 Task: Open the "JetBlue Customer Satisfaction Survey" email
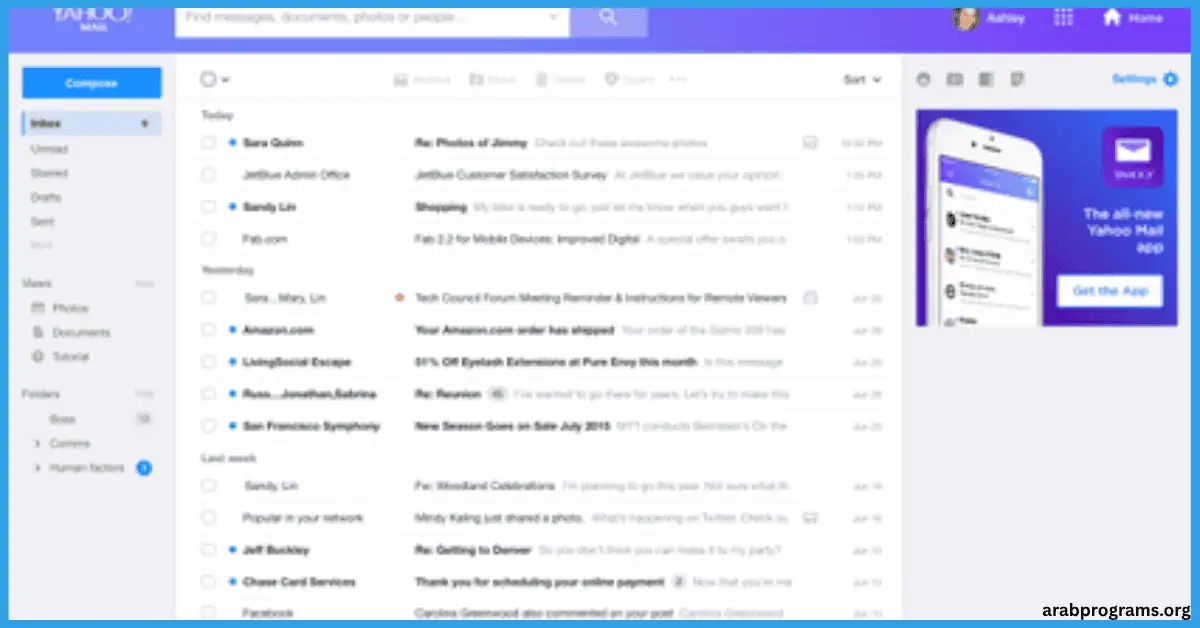[510, 175]
